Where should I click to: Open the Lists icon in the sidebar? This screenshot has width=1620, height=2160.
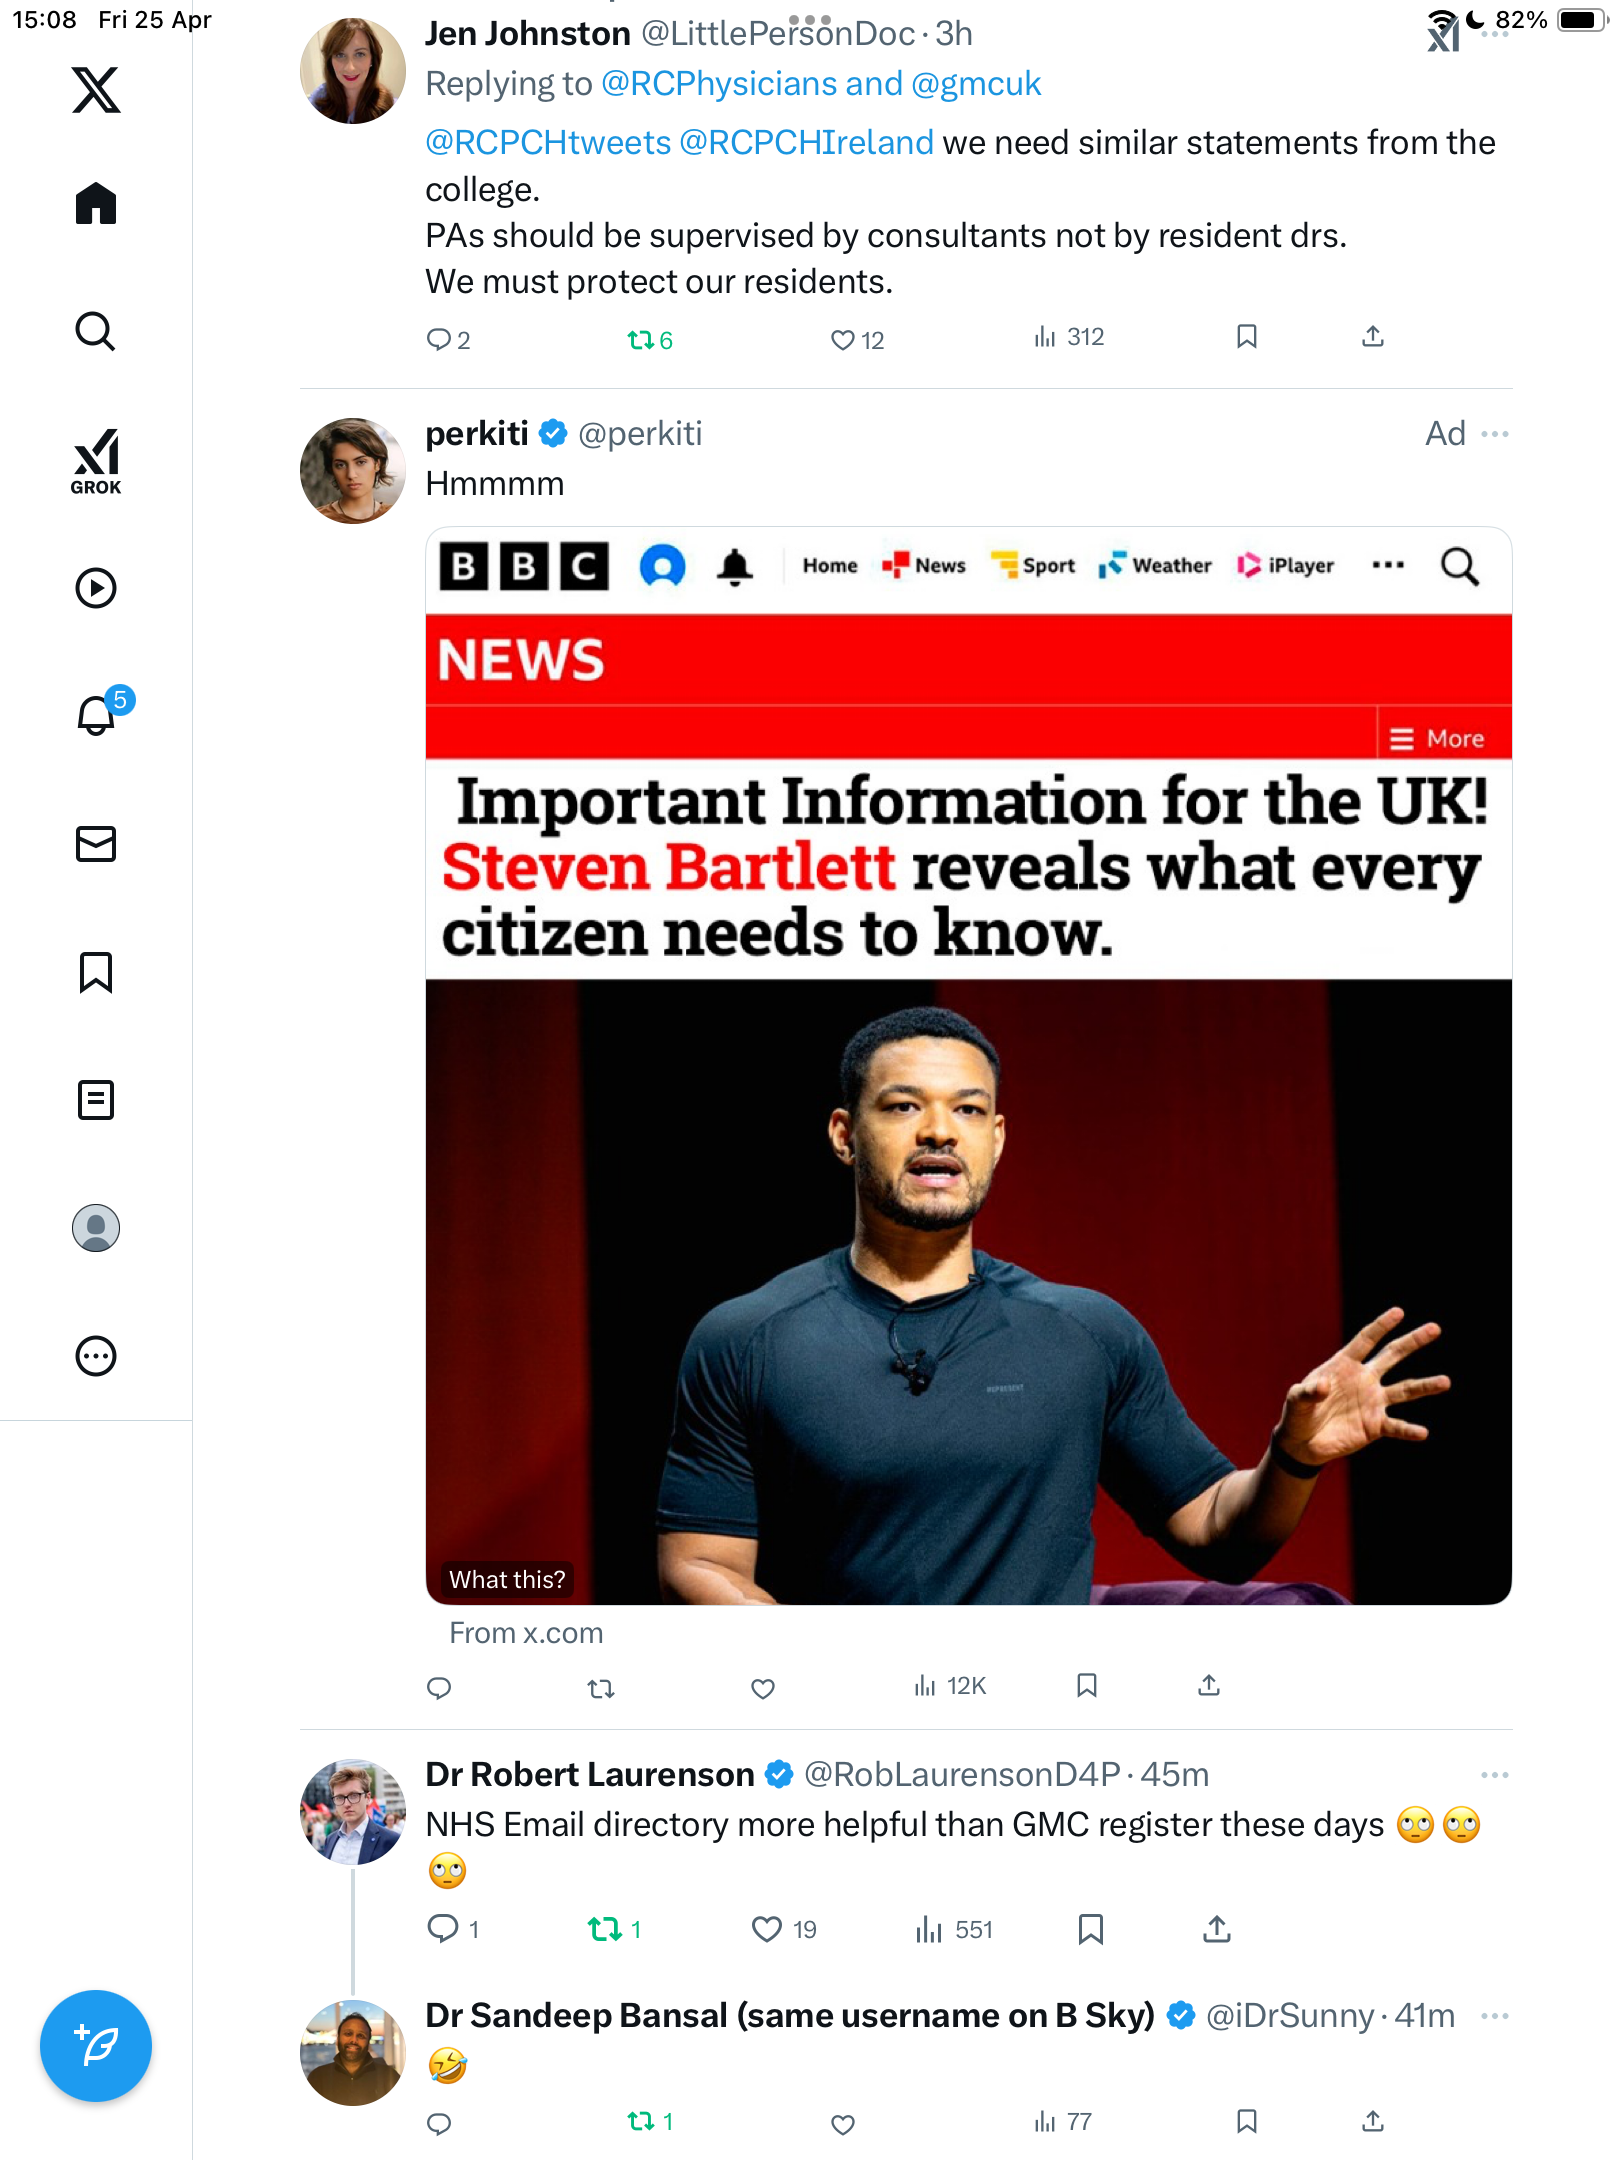click(96, 1100)
